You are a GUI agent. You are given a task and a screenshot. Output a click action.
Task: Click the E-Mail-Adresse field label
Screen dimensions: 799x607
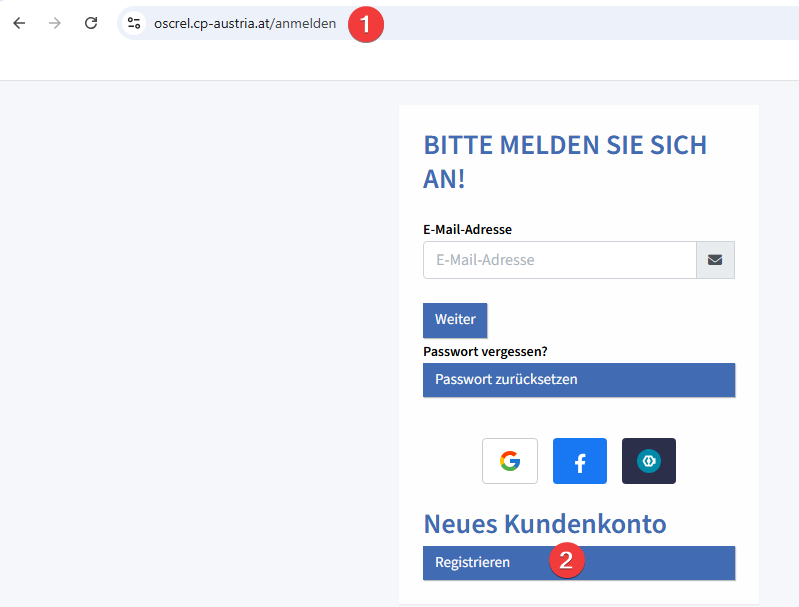coord(467,229)
